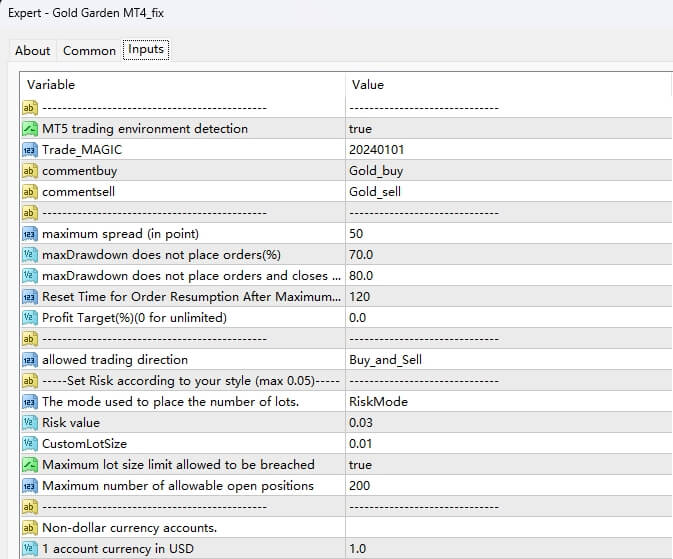
Task: Click the allowed trading direction enum icon
Action: coord(30,359)
